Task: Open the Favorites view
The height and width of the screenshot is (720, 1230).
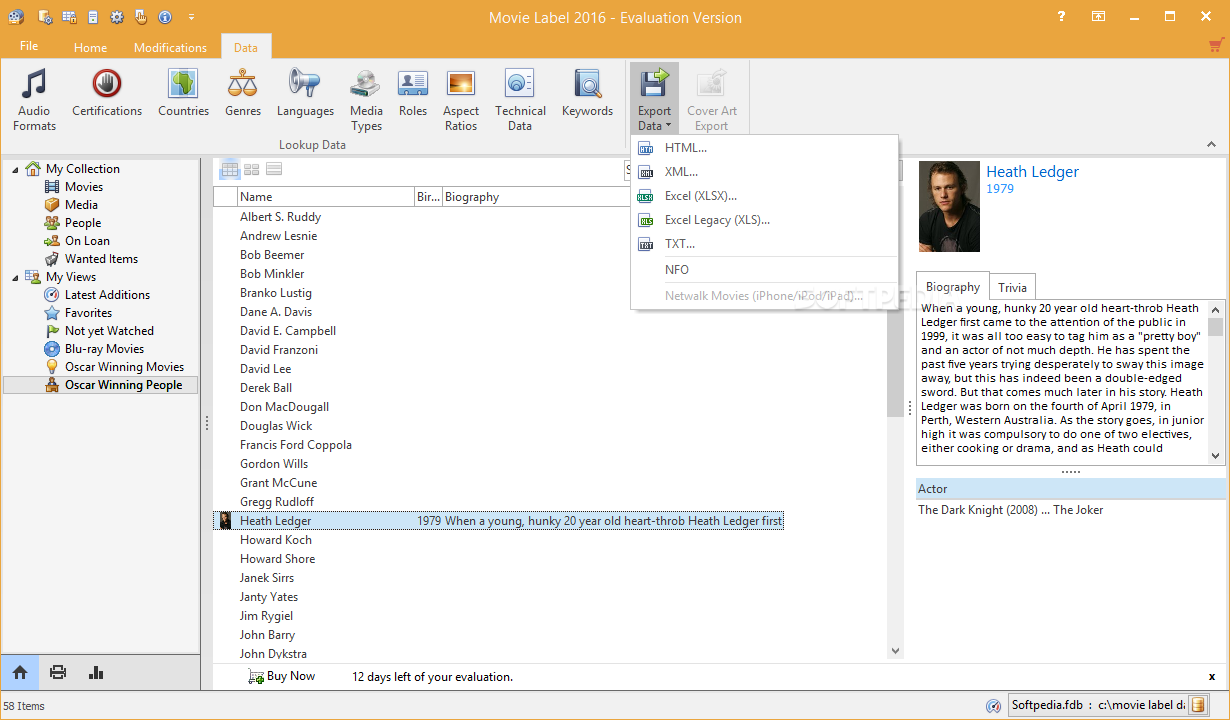Action: point(88,313)
